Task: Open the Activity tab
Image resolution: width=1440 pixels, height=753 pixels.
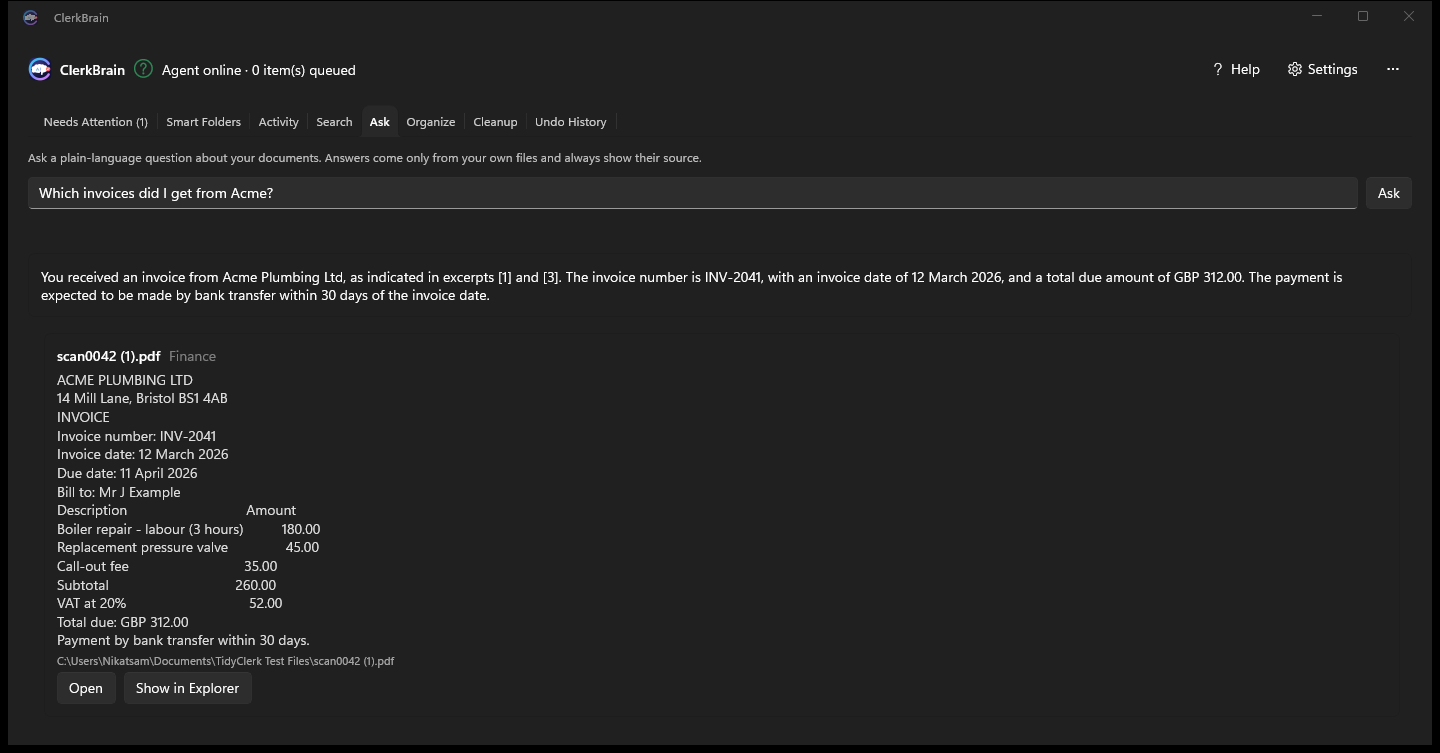Action: coord(278,122)
